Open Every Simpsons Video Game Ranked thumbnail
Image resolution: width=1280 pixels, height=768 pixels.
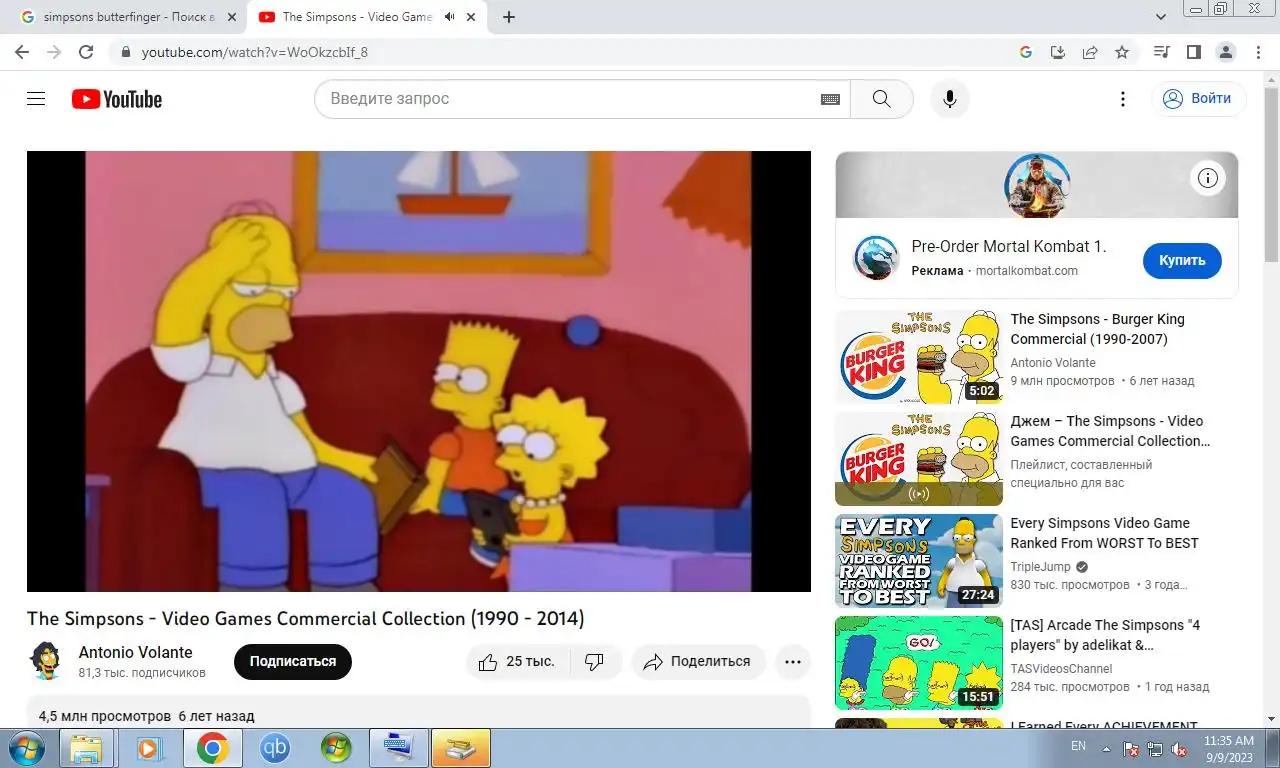pos(919,561)
